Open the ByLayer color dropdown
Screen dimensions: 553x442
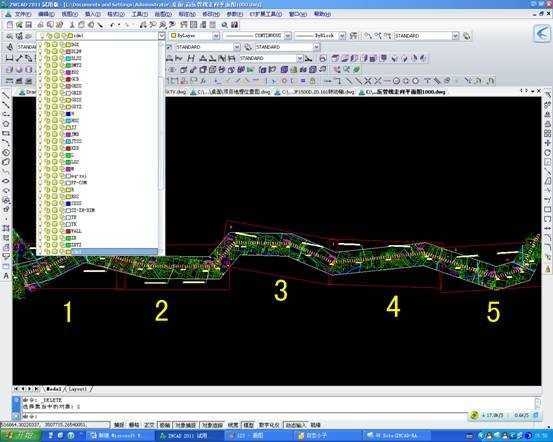click(216, 36)
